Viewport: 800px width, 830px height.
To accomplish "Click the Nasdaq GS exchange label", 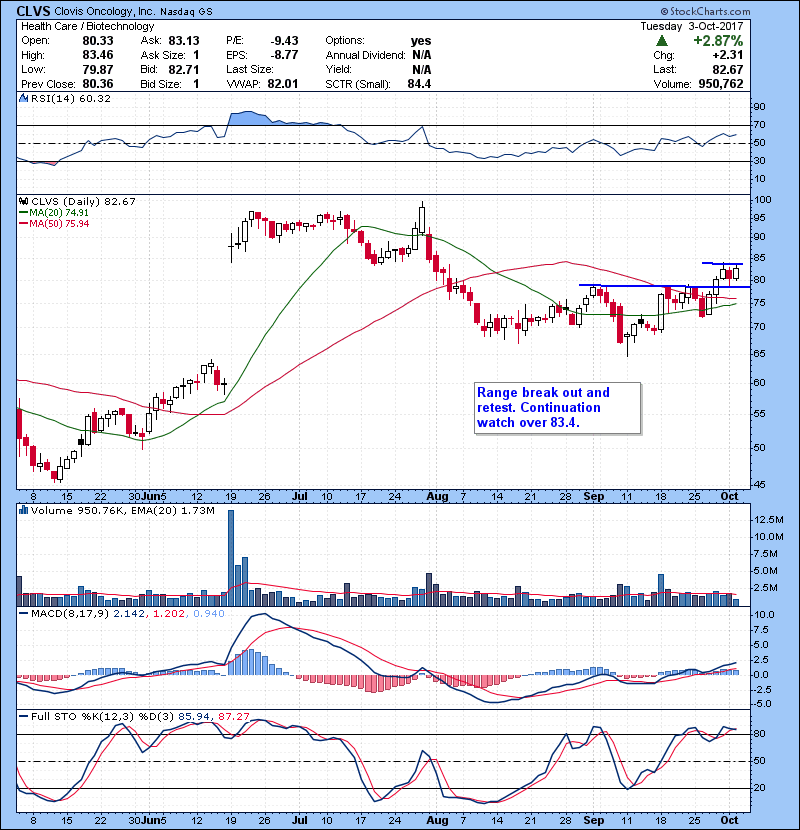I will pos(186,12).
